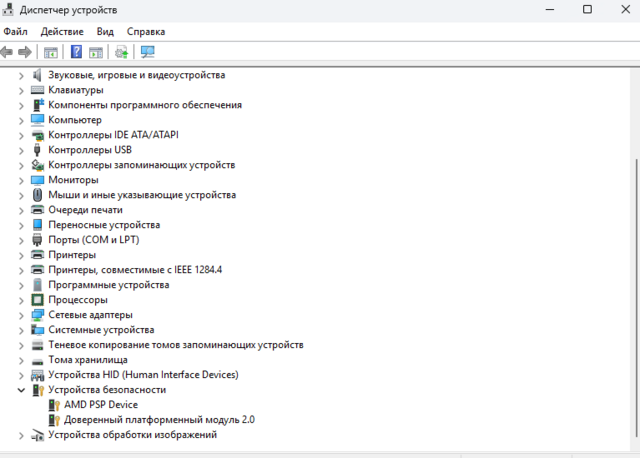Screen dimensions: 640x458
Task: Click the Help toolbar icon with question mark
Action: 76,52
